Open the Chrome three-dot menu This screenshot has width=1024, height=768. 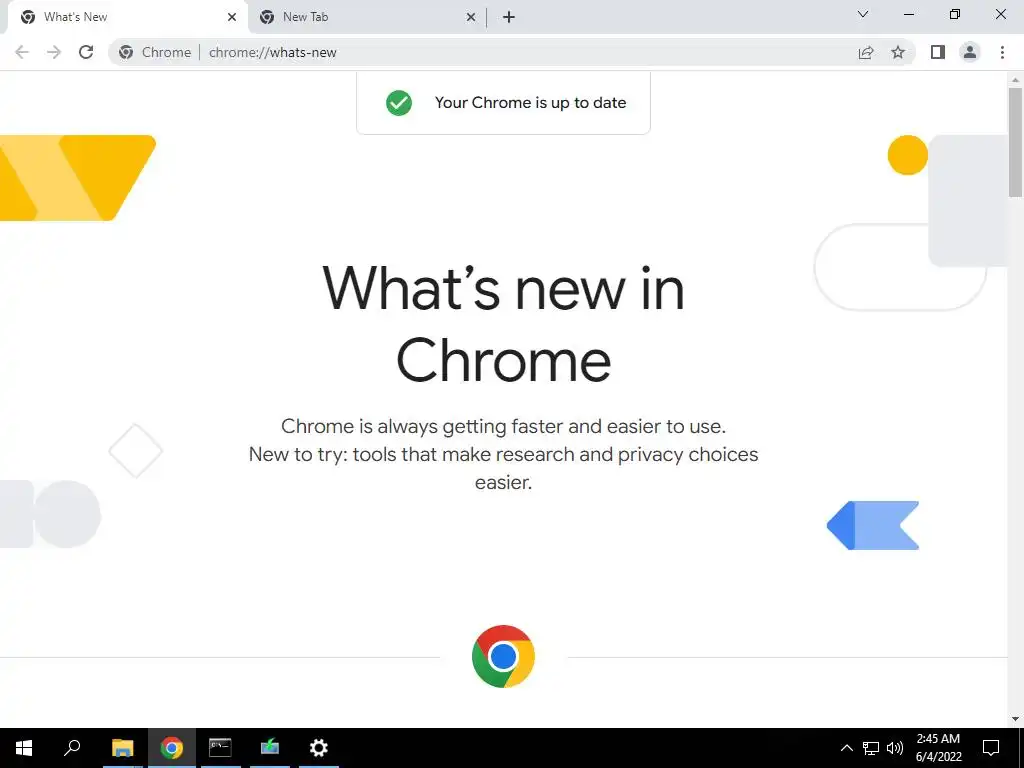(x=1002, y=52)
